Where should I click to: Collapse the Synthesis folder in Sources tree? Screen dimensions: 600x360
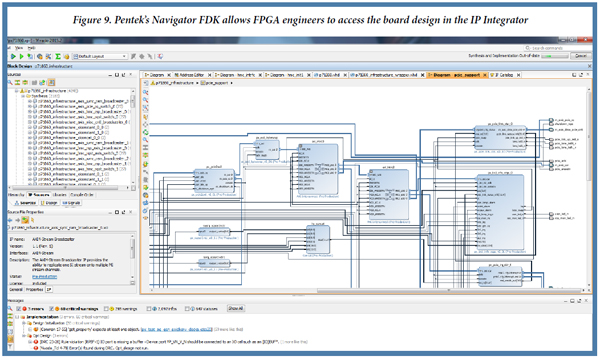(x=23, y=96)
